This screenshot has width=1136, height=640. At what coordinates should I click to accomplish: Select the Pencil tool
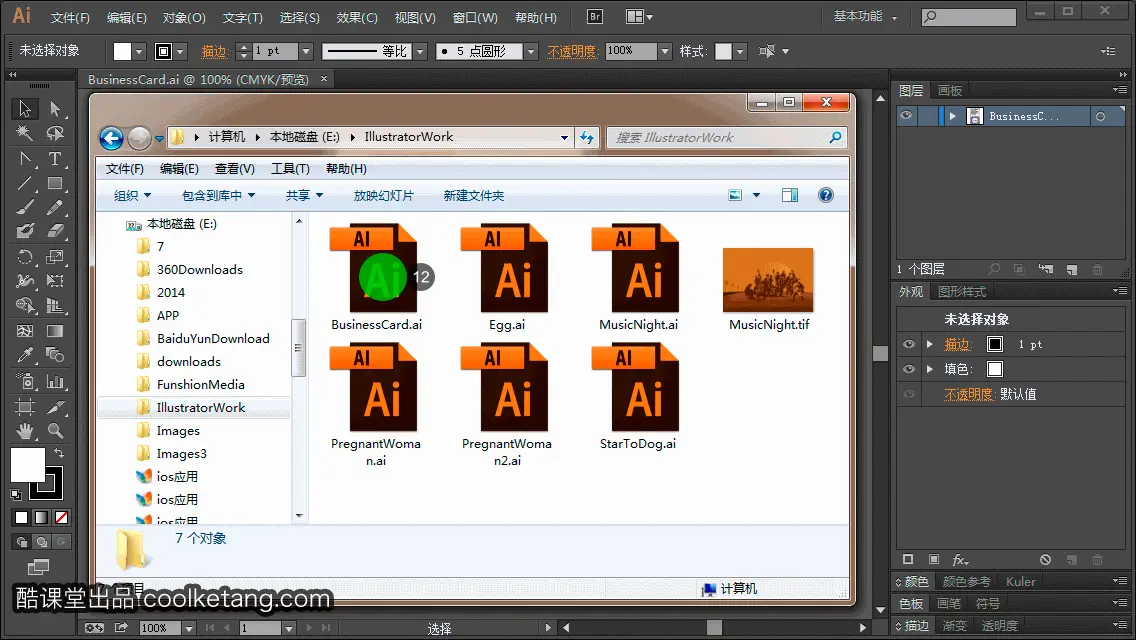[x=55, y=208]
